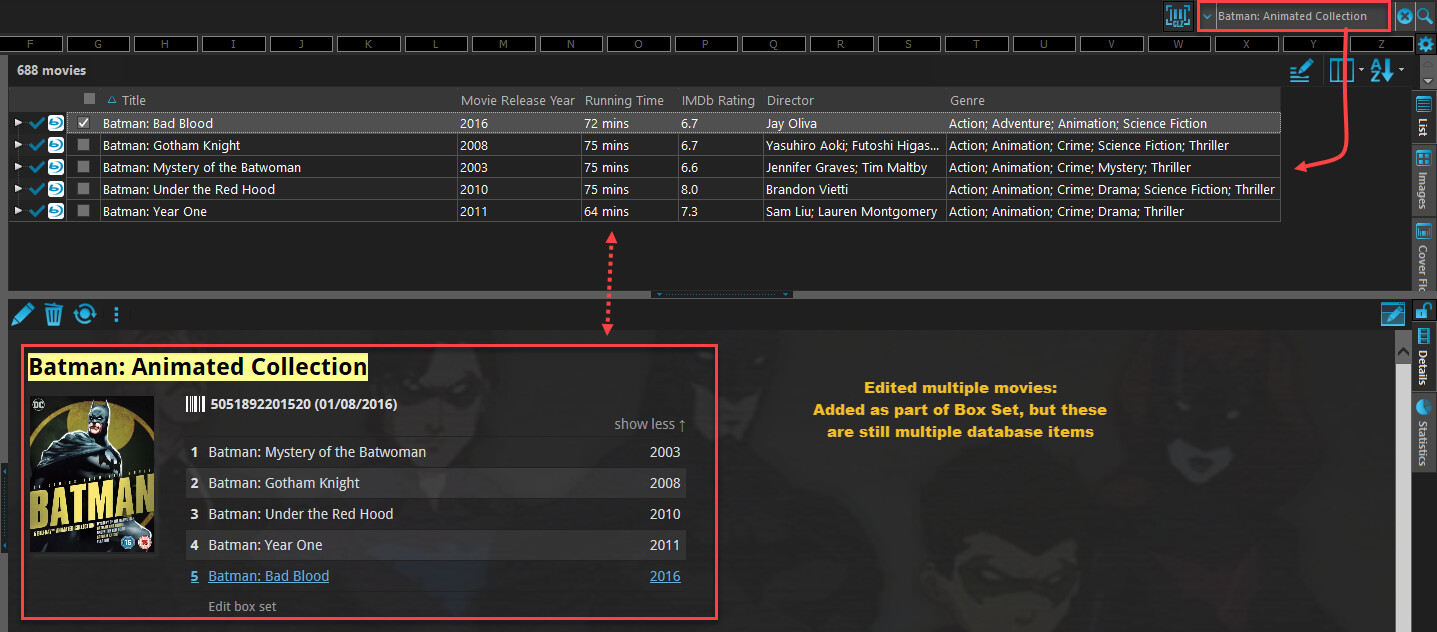1437x632 pixels.
Task: Click the trash can delete icon
Action: coord(54,315)
